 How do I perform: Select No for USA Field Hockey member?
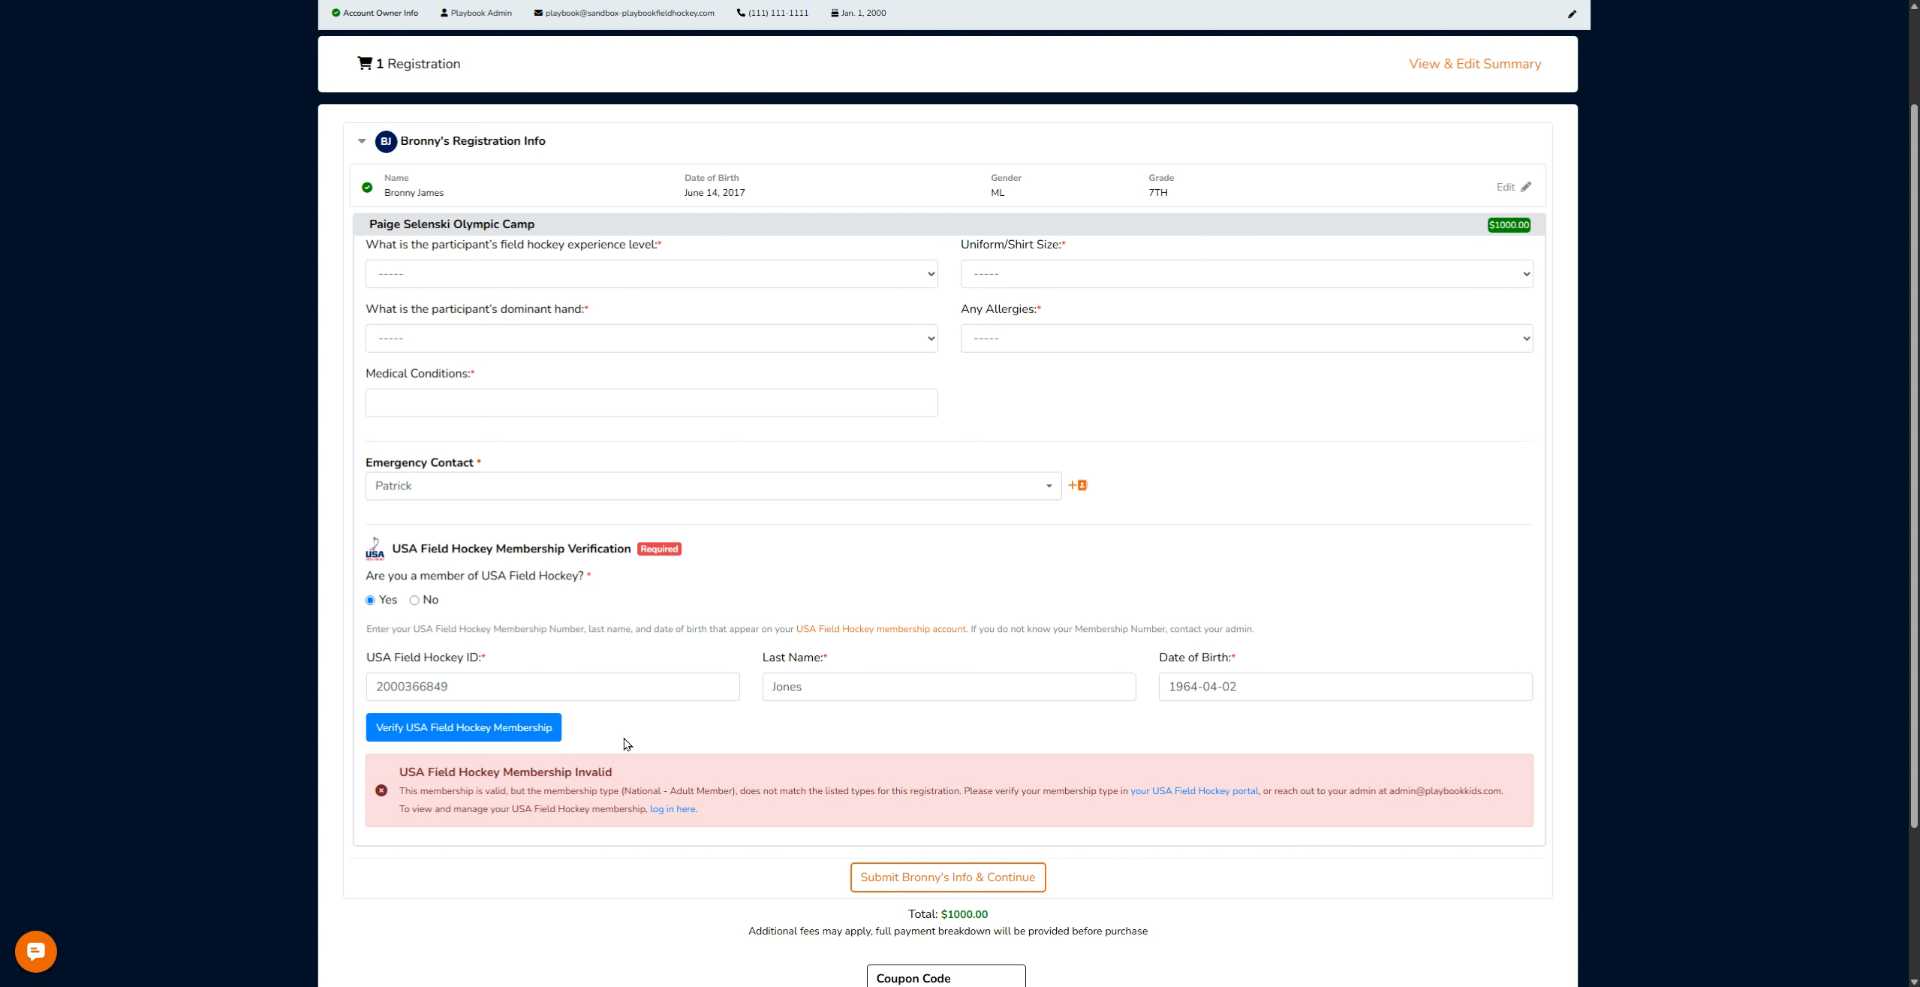[x=414, y=600]
